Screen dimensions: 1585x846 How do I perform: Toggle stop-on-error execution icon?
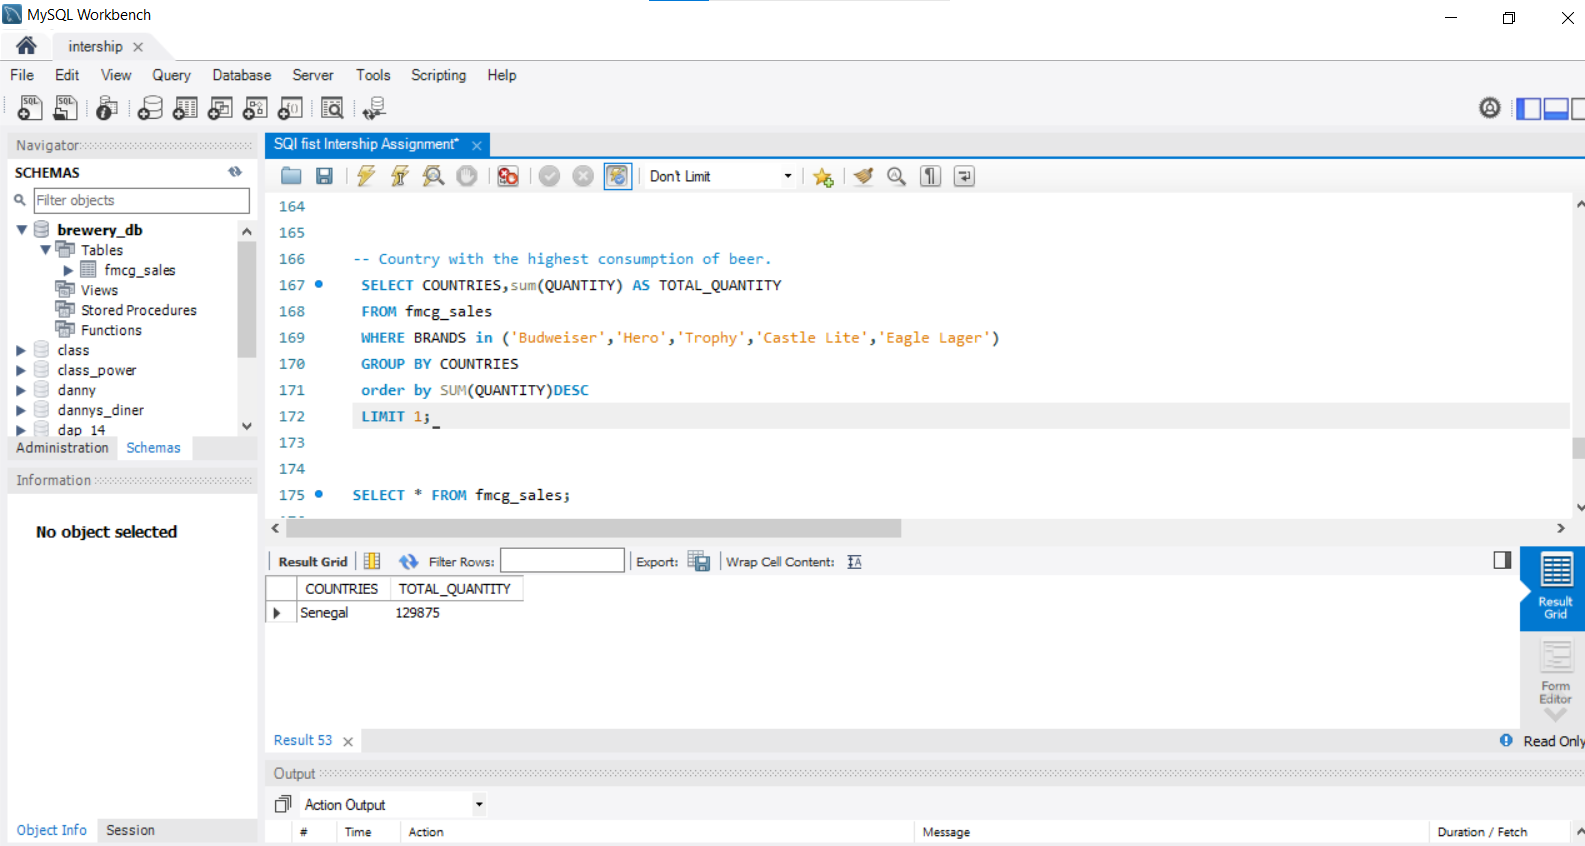pyautogui.click(x=508, y=176)
